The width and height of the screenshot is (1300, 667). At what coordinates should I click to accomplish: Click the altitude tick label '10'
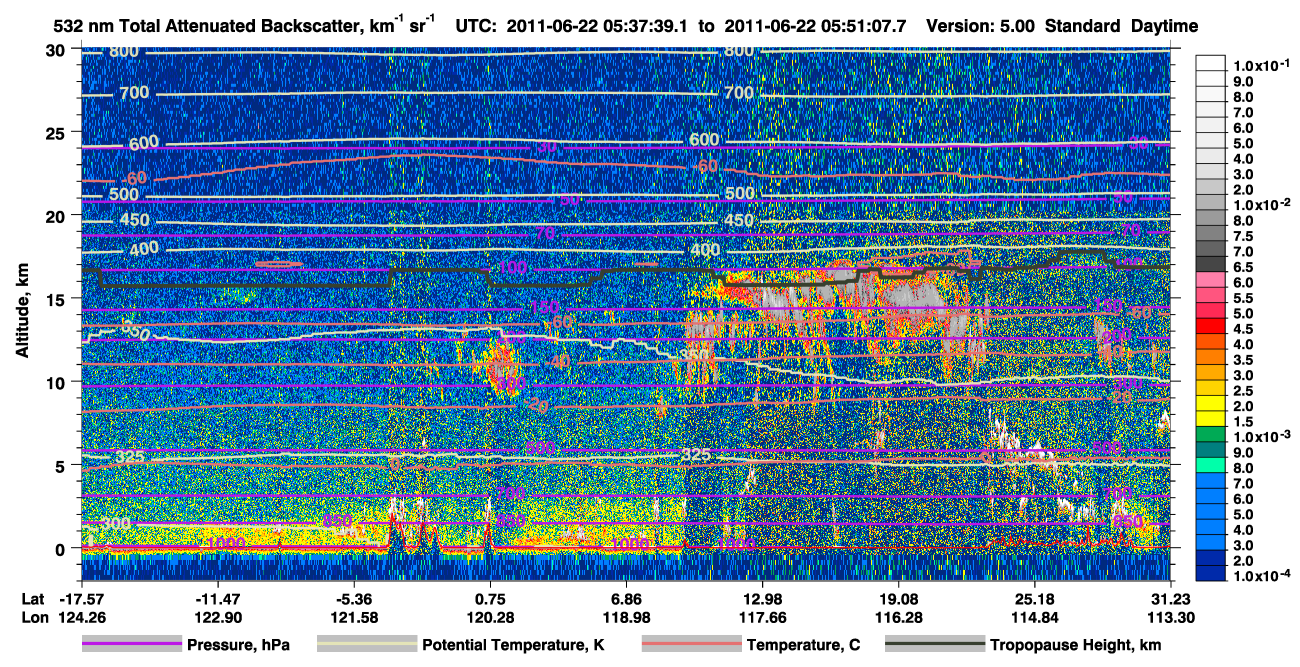coord(56,382)
